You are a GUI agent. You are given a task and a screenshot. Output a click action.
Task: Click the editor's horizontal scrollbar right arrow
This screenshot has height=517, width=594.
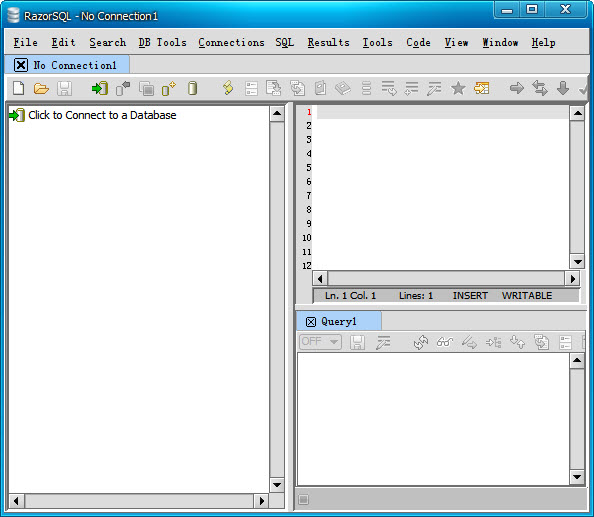(572, 279)
